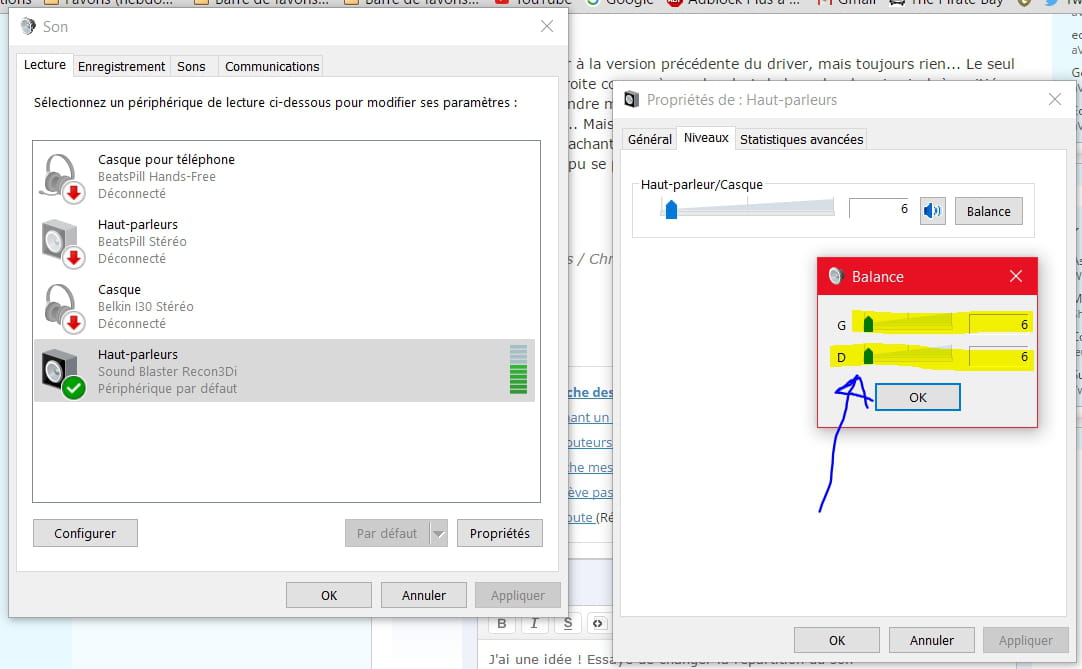This screenshot has width=1082, height=669.
Task: Click the YouTube bookmark in browser bar
Action: point(533,3)
